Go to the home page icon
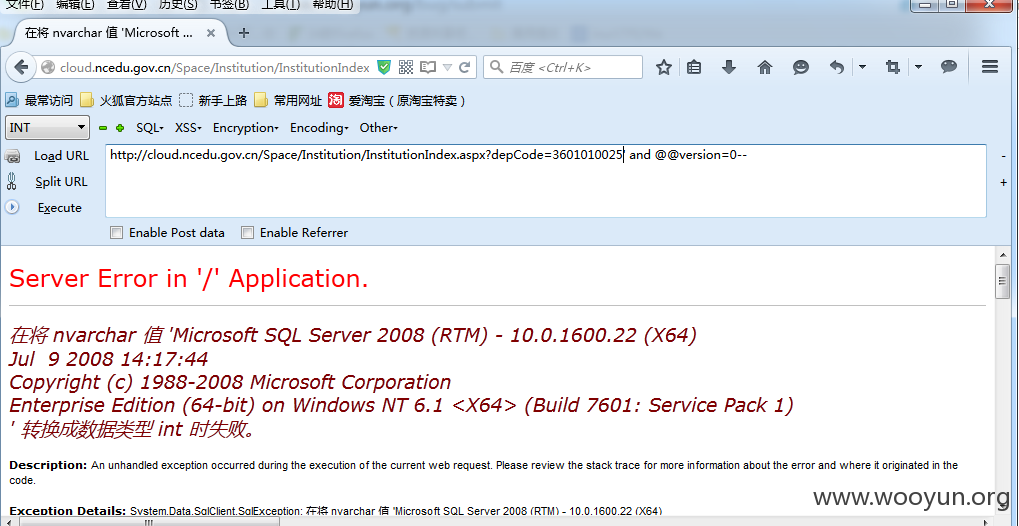Screen dimensions: 1019x526 point(765,67)
